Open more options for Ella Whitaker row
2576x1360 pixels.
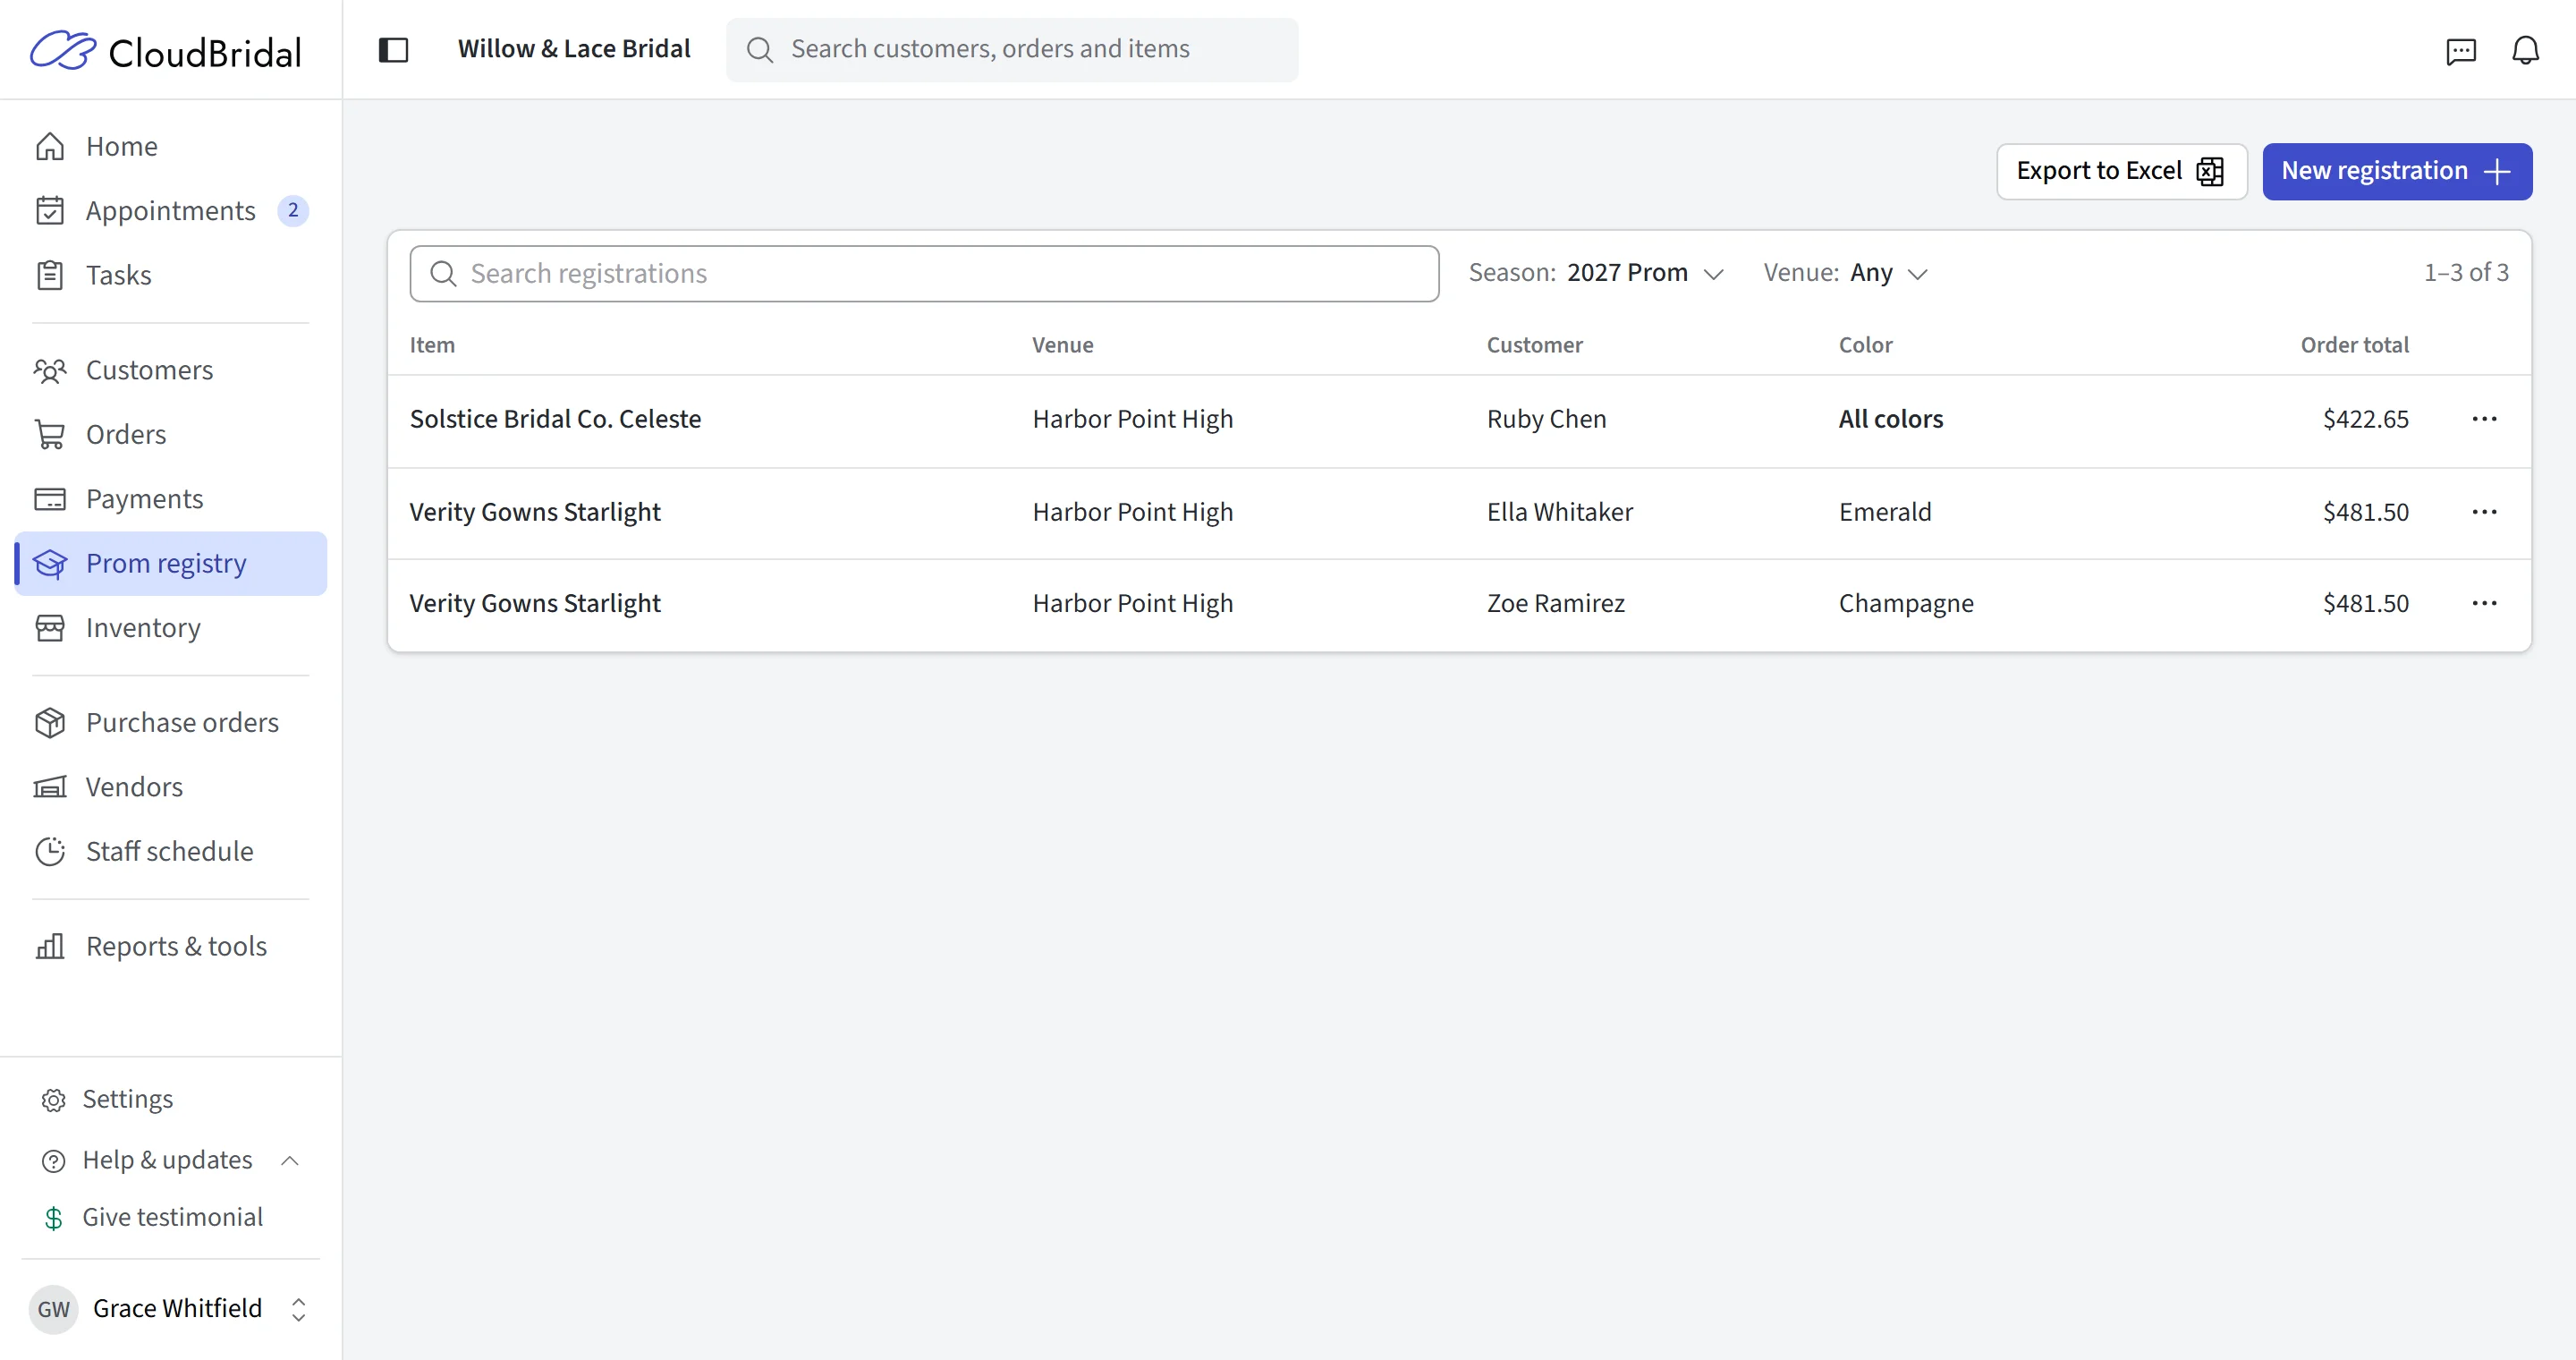pos(2485,512)
